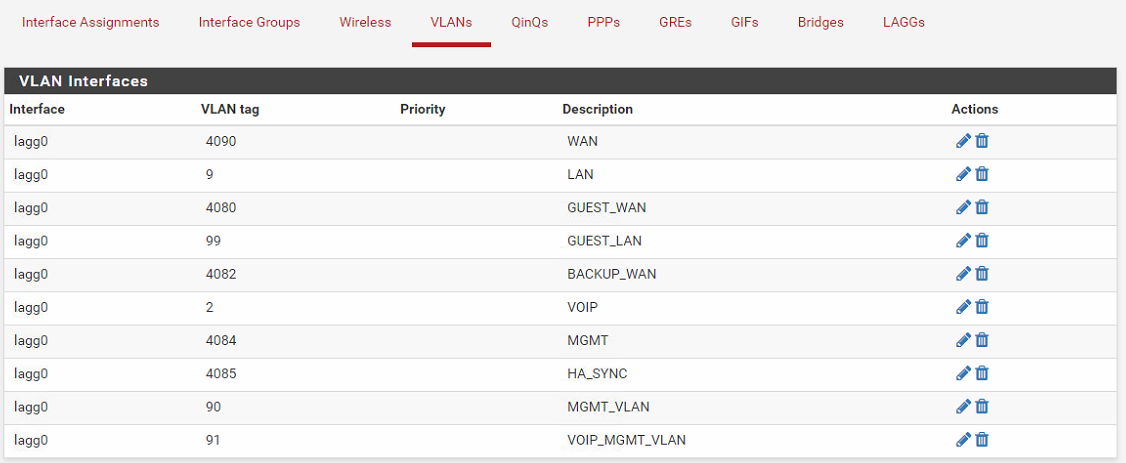1126x463 pixels.
Task: Delete the HA_SYNC VLAN entry
Action: coord(982,373)
